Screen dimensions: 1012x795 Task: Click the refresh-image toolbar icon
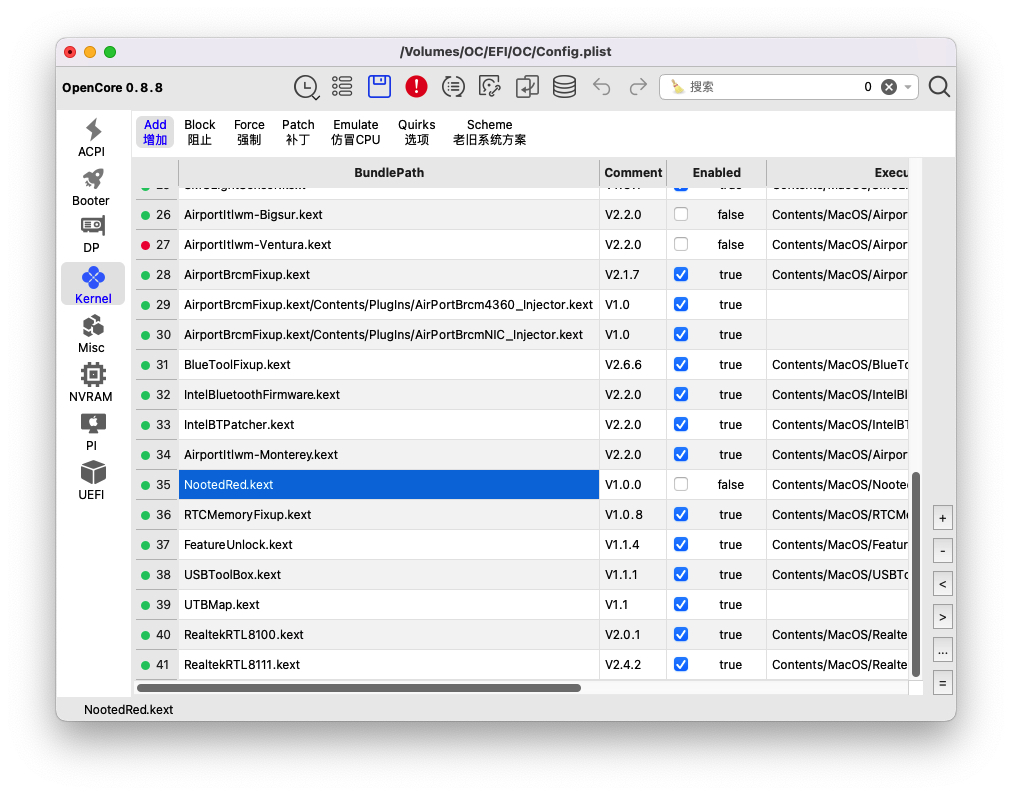pyautogui.click(x=490, y=86)
